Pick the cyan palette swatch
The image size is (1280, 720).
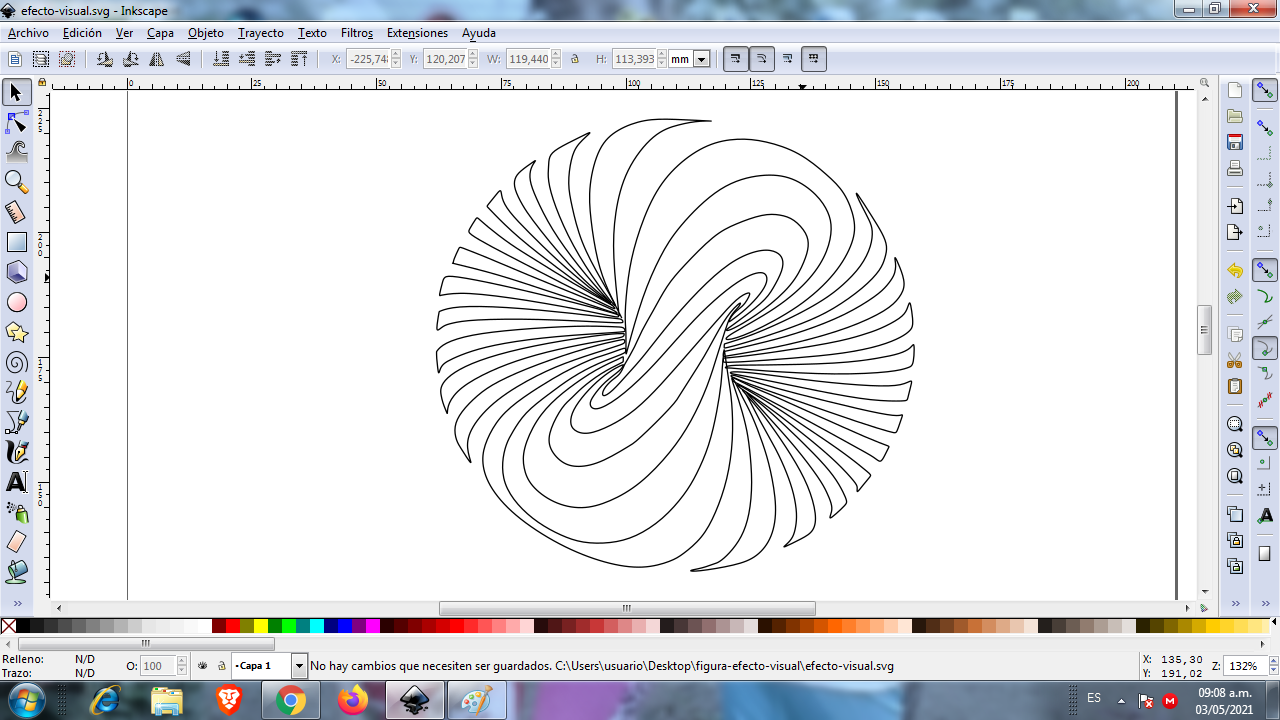317,626
